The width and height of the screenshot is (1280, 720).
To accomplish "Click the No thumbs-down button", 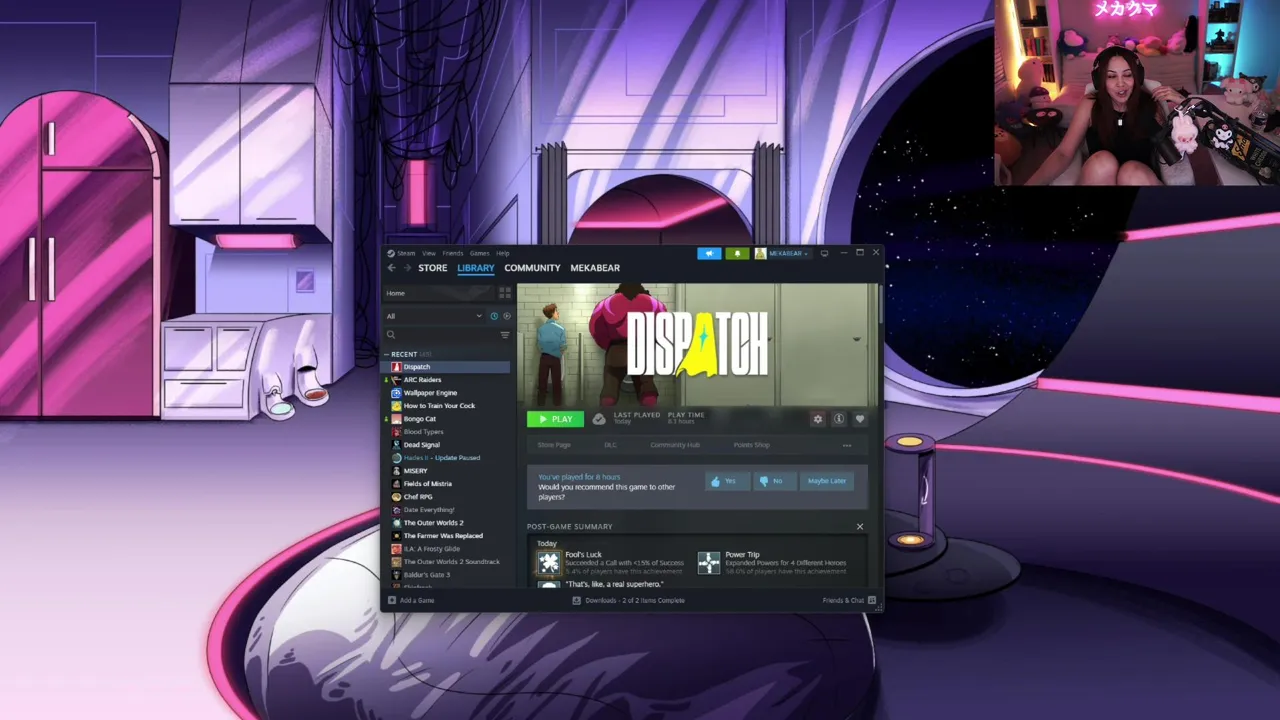I will pyautogui.click(x=773, y=481).
